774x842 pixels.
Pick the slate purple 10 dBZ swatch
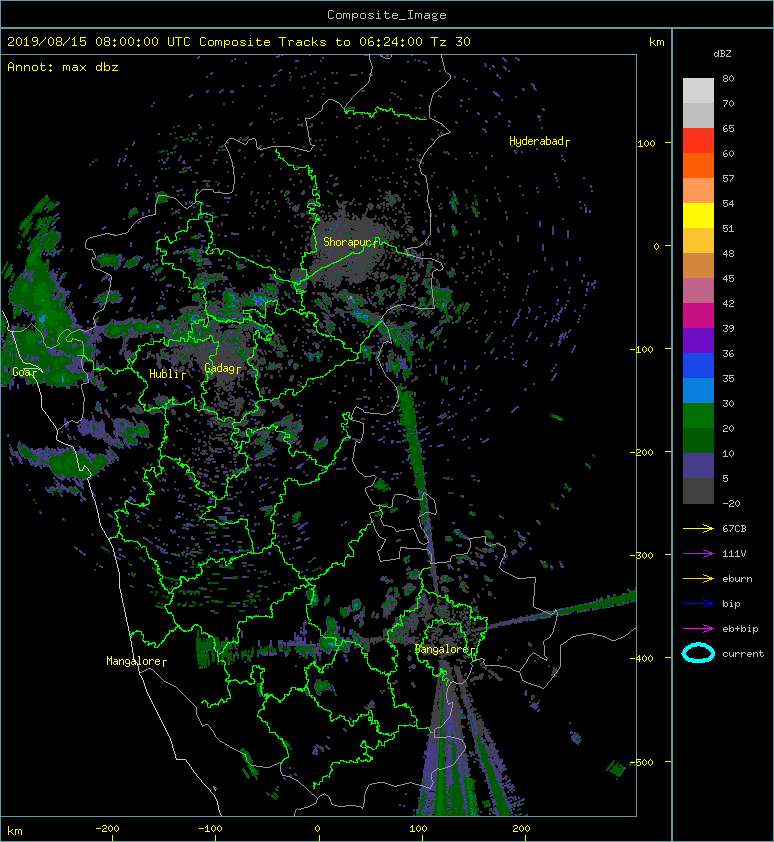pos(698,466)
